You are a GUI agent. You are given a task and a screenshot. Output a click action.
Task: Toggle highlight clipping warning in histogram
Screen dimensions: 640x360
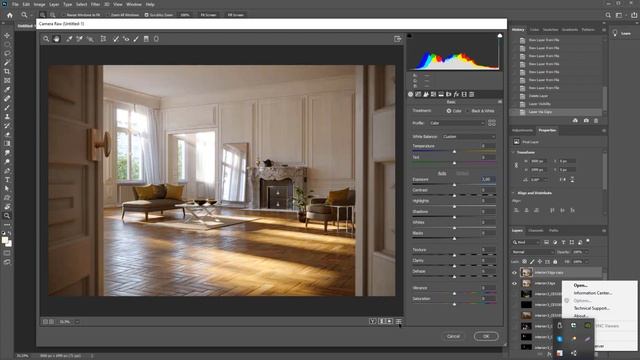(500, 36)
